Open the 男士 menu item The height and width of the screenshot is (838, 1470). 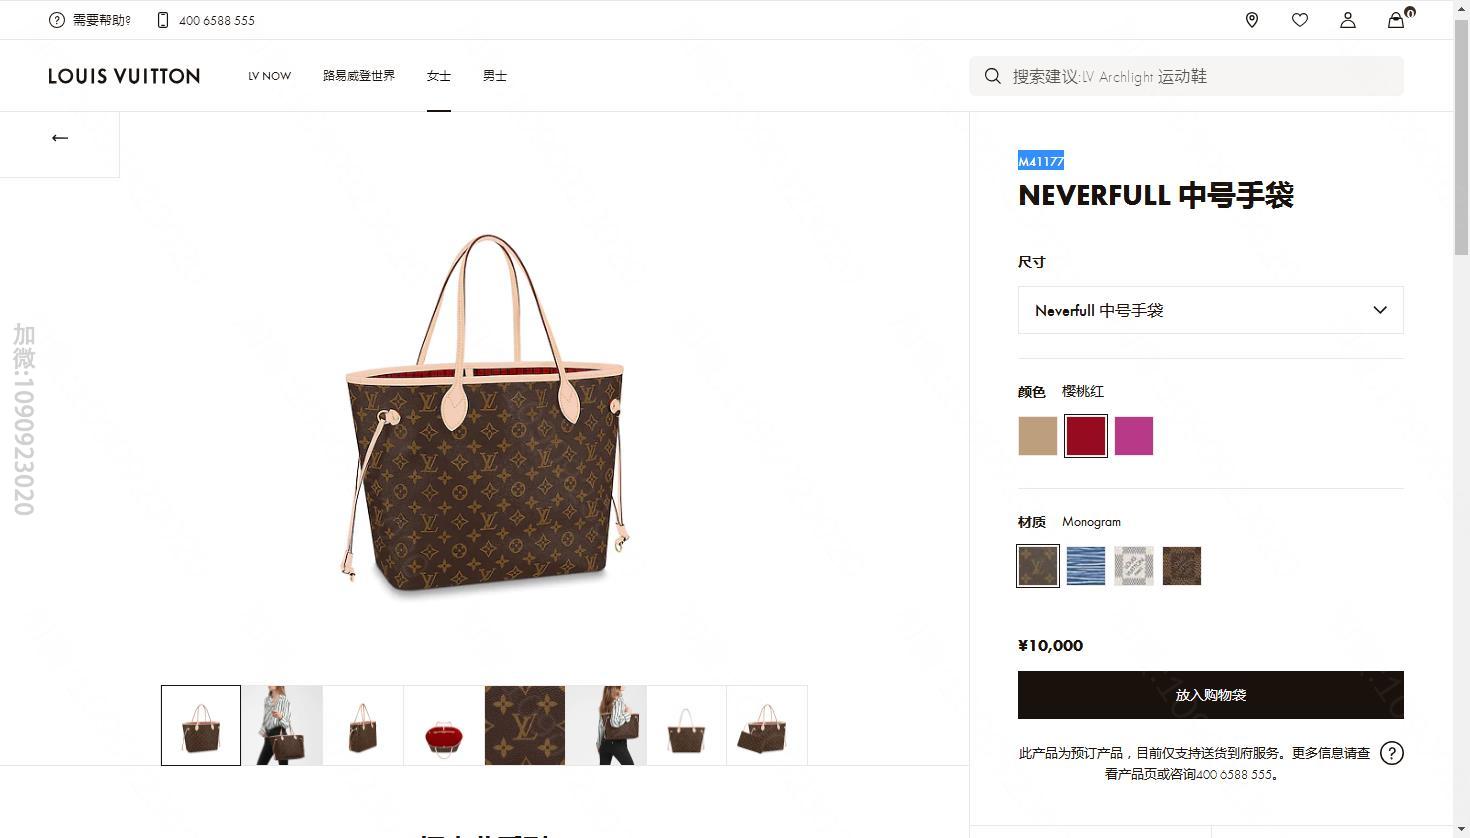495,76
